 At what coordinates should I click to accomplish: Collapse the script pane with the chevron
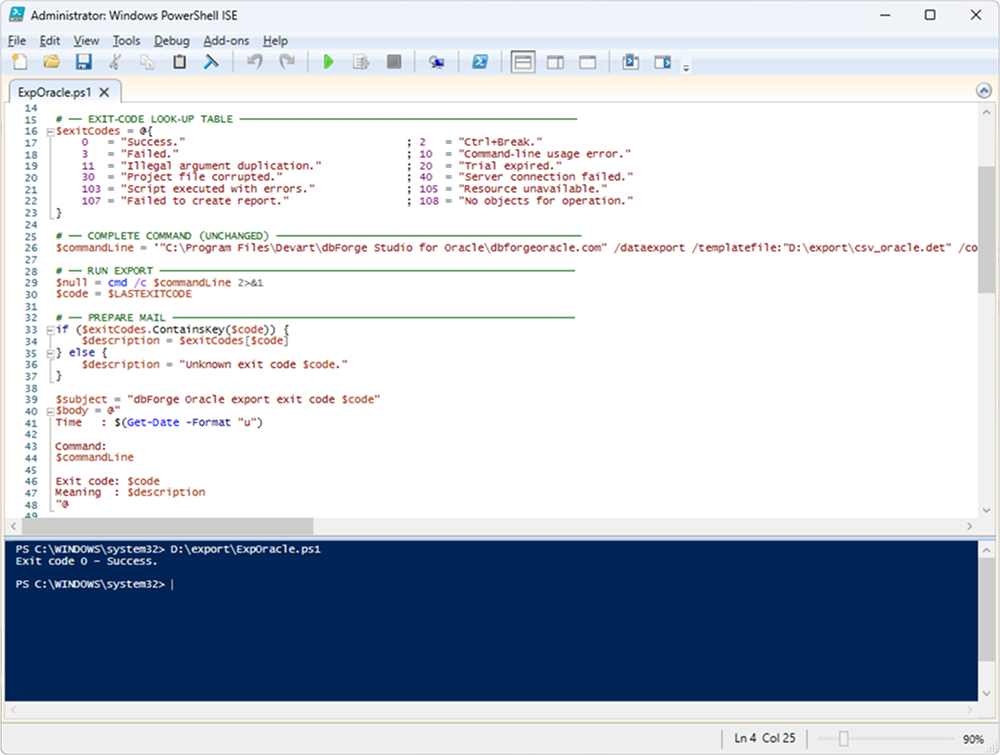[983, 91]
